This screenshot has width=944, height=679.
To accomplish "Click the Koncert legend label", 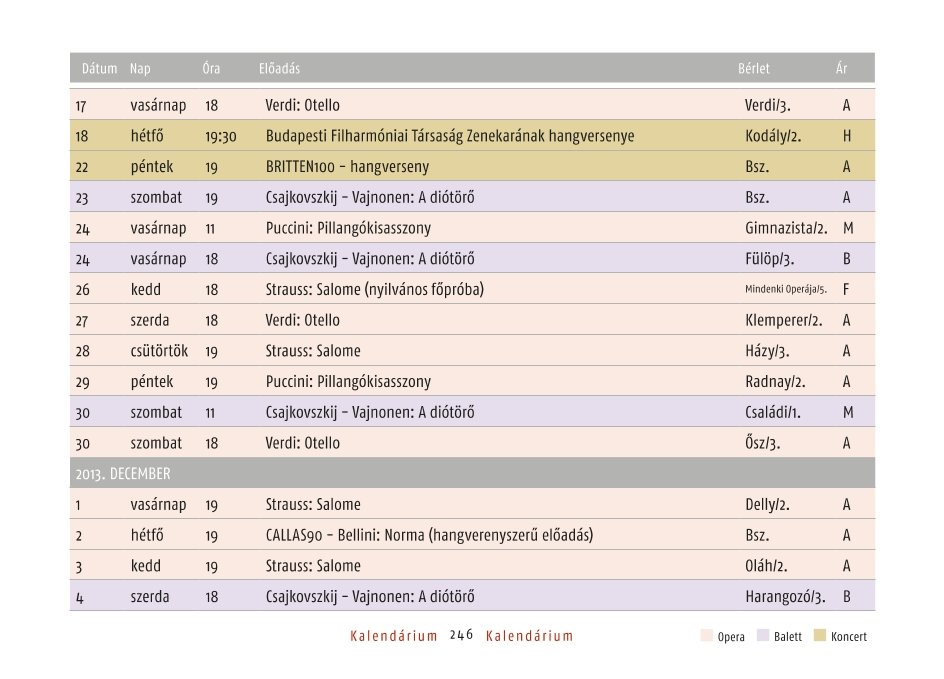I will pyautogui.click(x=848, y=636).
